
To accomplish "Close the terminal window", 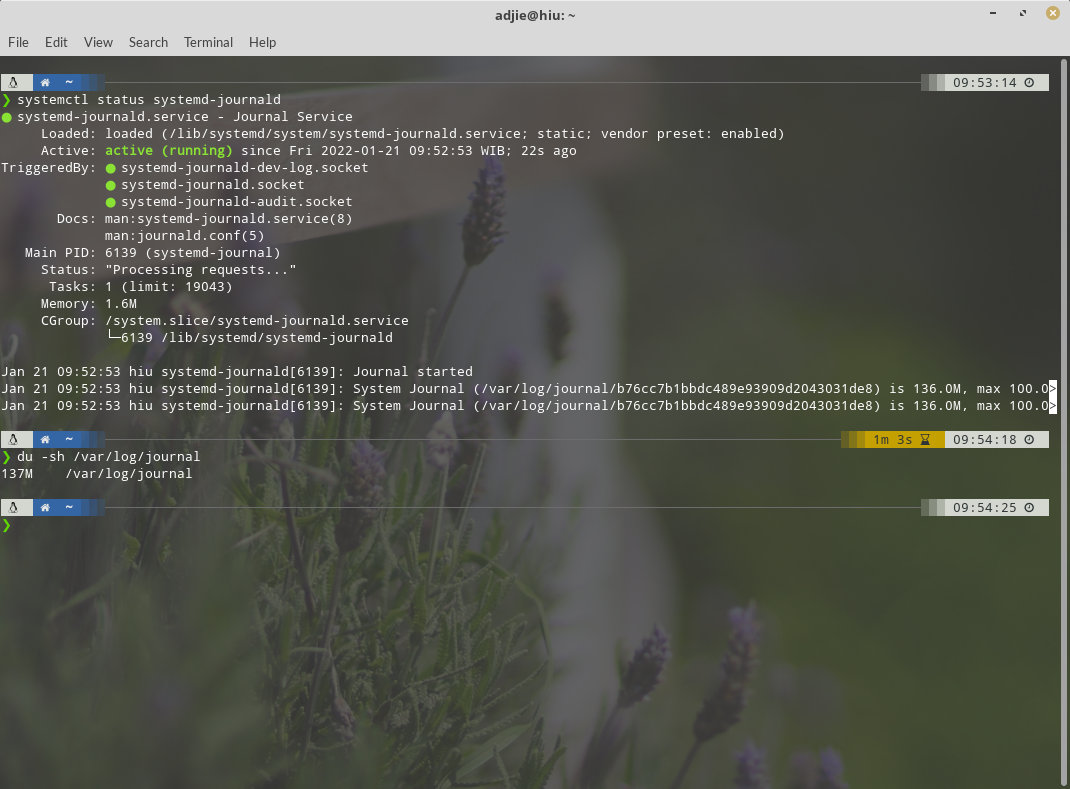I will pos(1053,14).
